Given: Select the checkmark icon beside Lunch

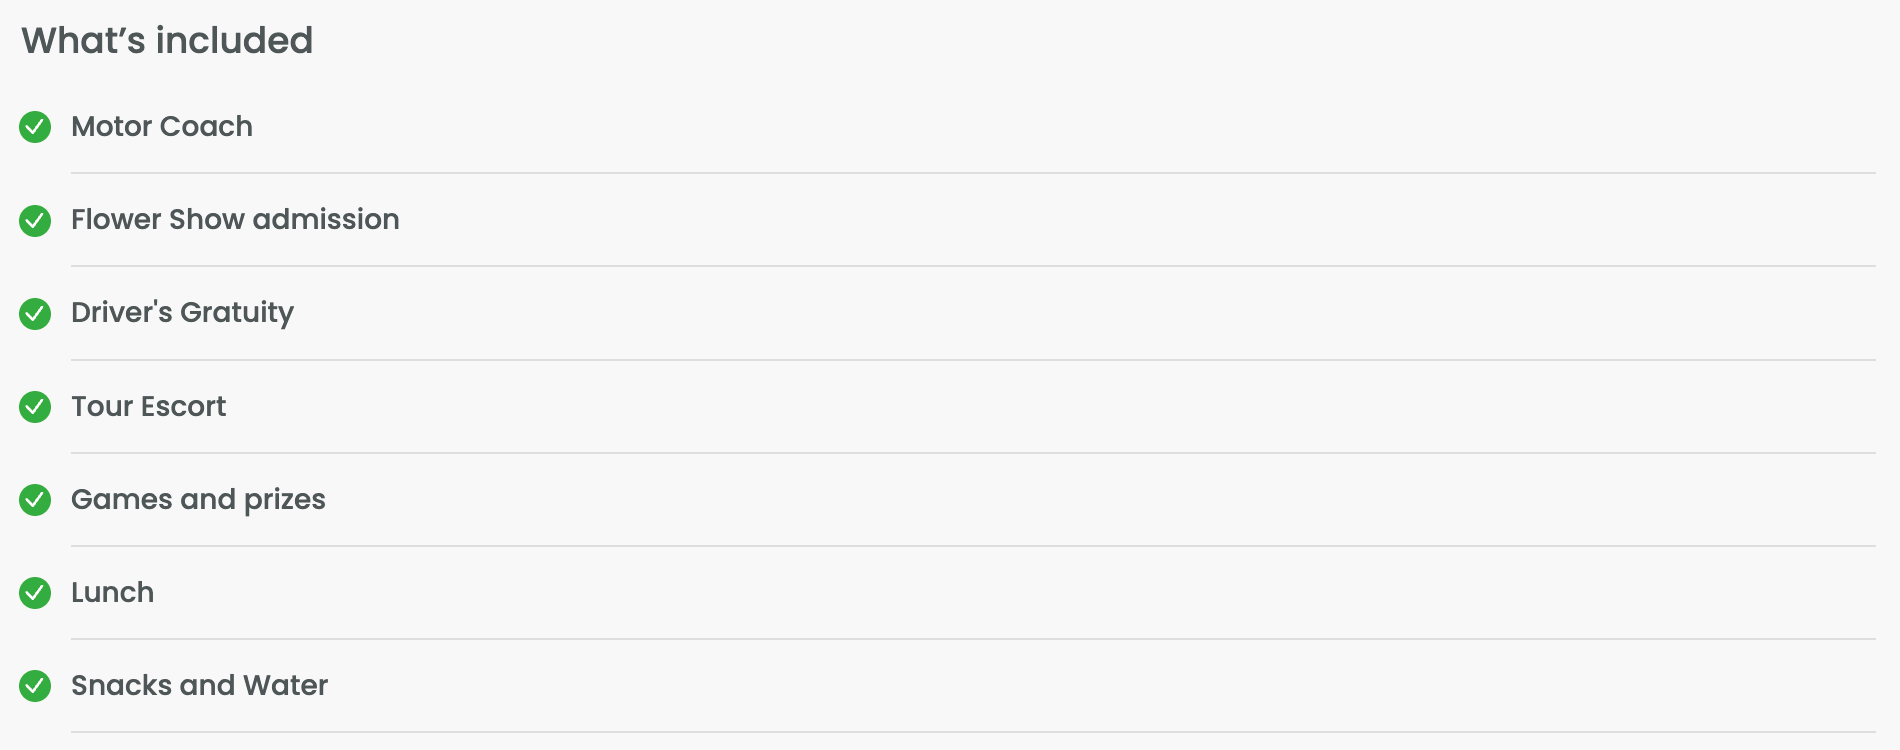Looking at the screenshot, I should click(x=35, y=593).
